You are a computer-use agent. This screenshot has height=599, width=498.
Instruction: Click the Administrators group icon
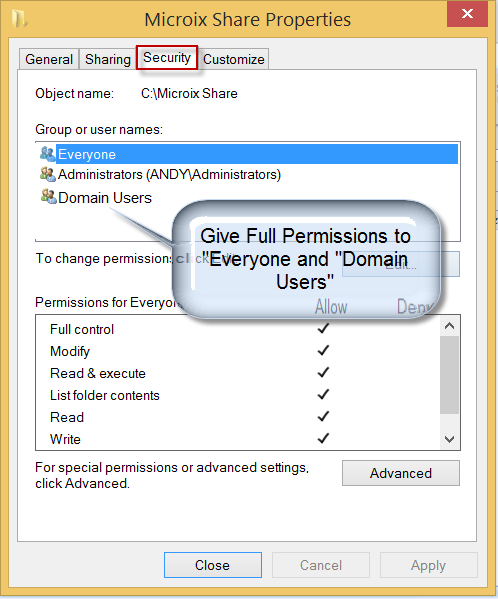pyautogui.click(x=48, y=174)
